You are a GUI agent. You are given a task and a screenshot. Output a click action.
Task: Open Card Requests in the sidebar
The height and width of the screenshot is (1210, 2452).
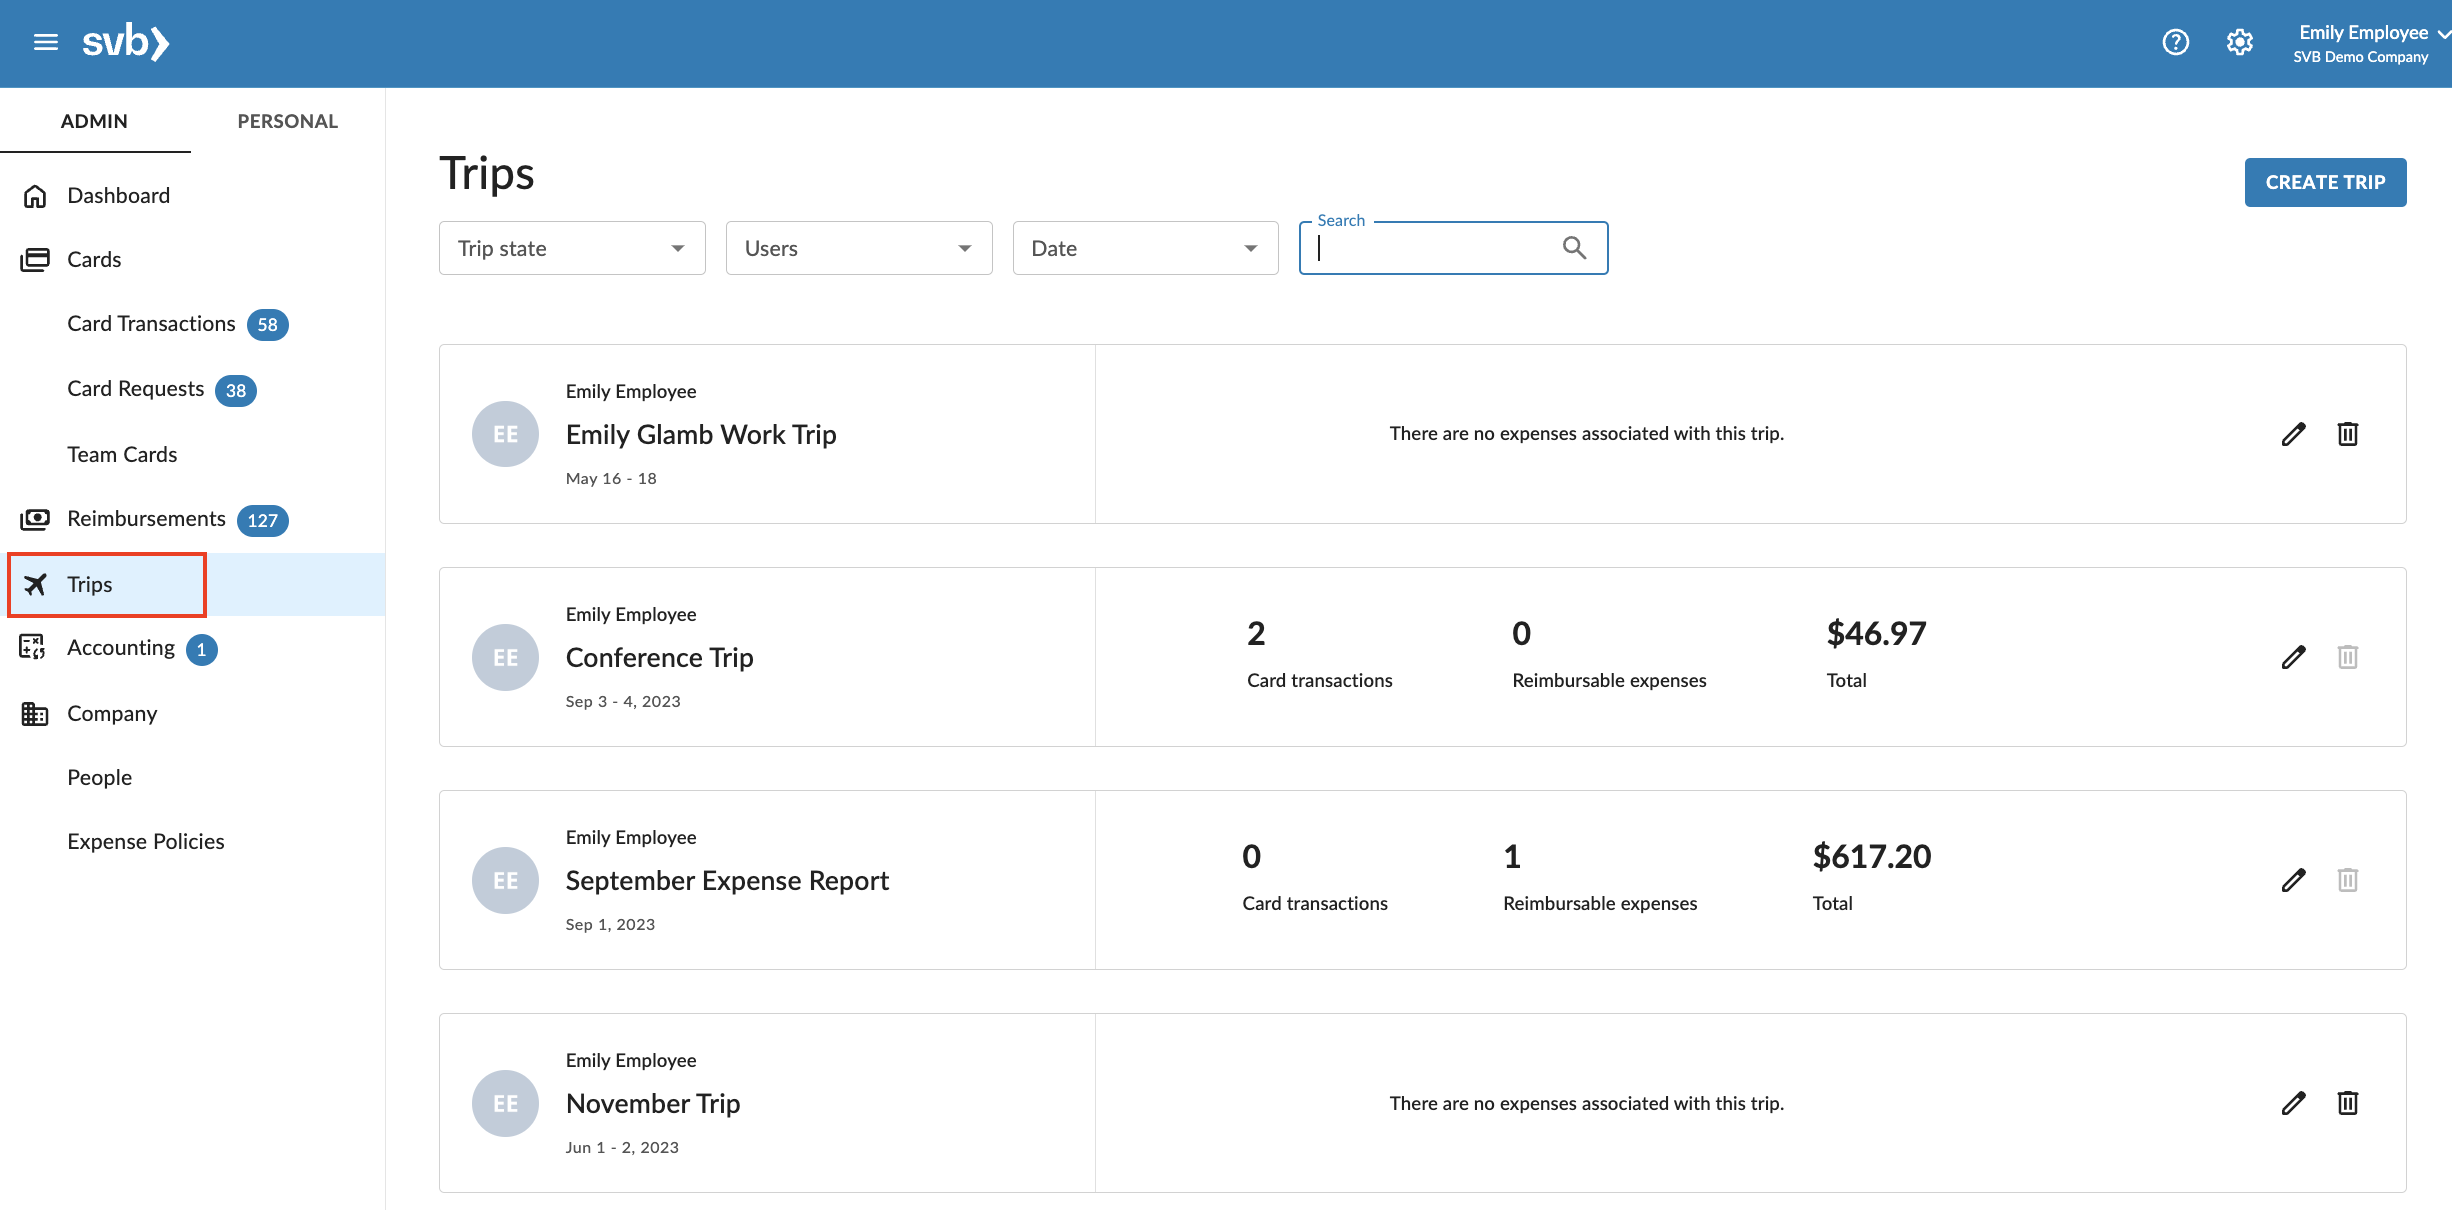(135, 389)
